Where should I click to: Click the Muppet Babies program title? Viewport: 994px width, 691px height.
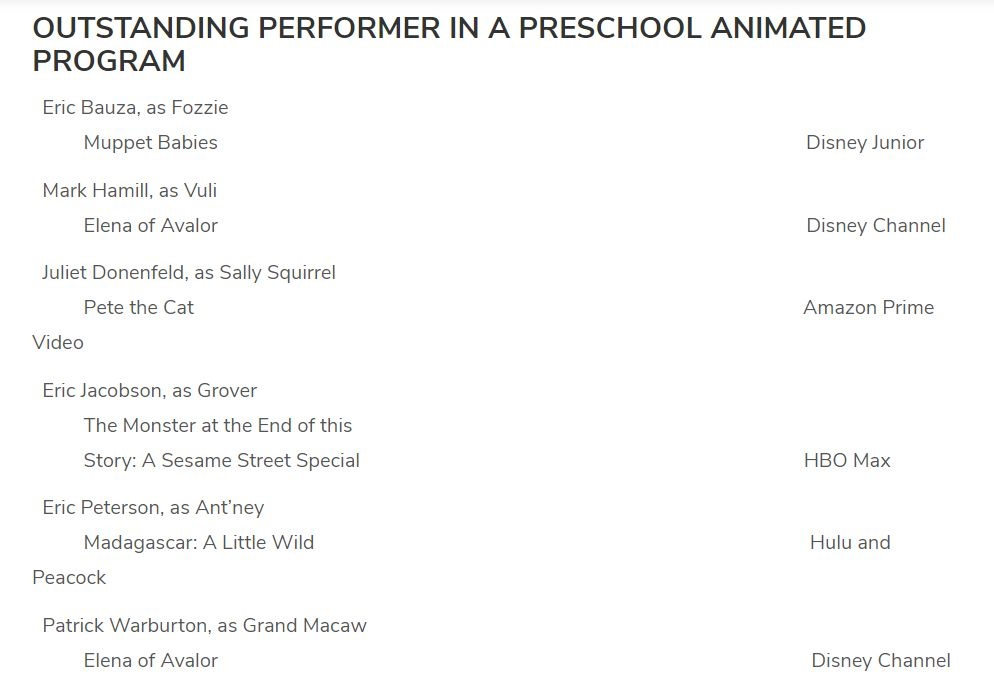coord(150,142)
